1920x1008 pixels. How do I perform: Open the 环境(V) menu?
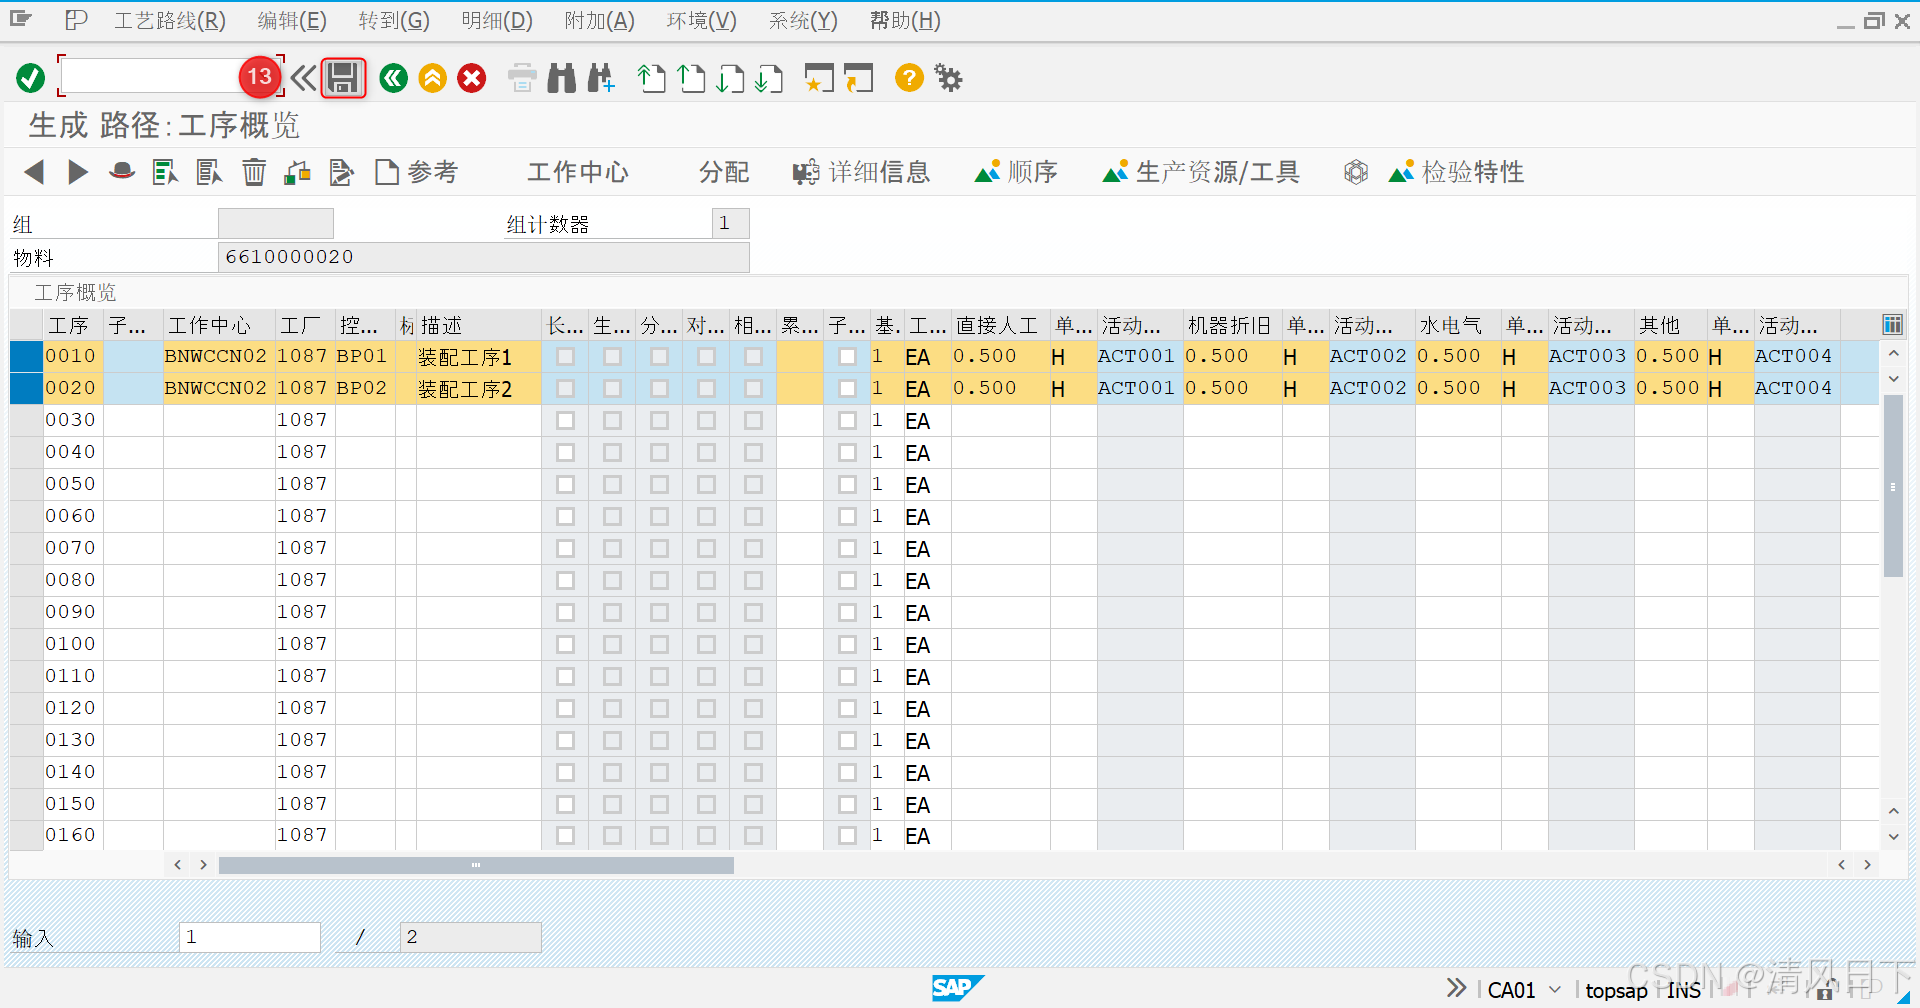point(700,20)
